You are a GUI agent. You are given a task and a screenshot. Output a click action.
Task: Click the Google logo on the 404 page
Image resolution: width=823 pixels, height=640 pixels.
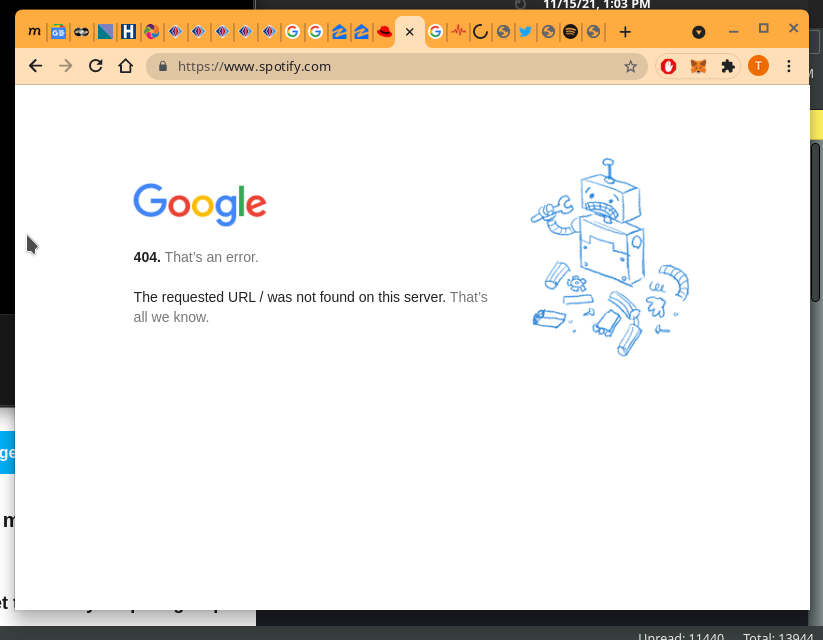coord(200,204)
